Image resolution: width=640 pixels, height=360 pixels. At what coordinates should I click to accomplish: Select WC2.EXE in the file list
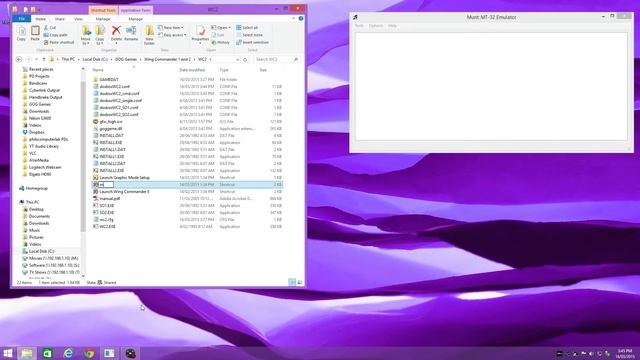click(x=107, y=227)
